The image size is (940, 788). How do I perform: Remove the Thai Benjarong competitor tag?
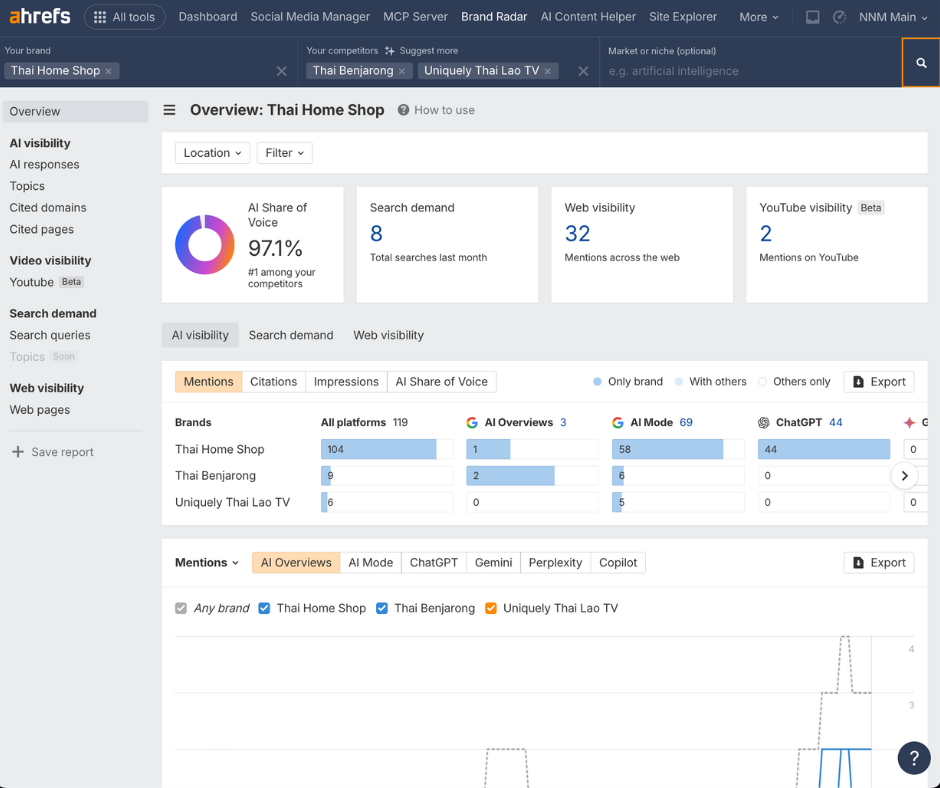(402, 71)
